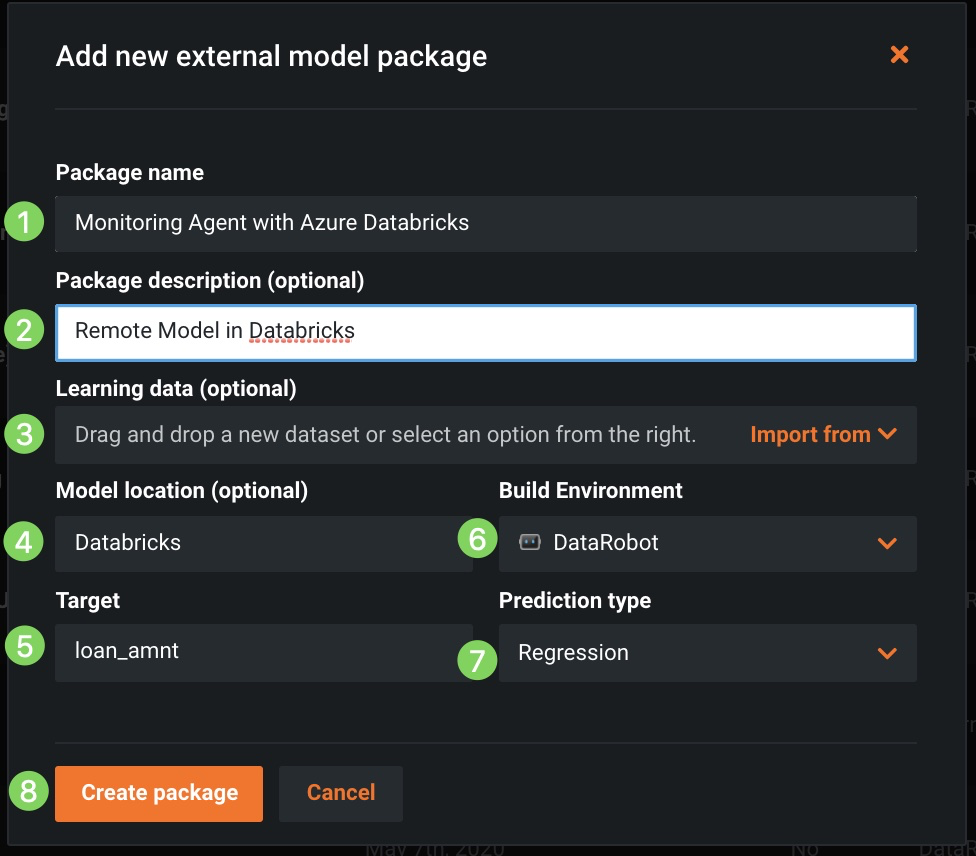Click the green step 1 badge
976x856 pixels.
[25, 222]
